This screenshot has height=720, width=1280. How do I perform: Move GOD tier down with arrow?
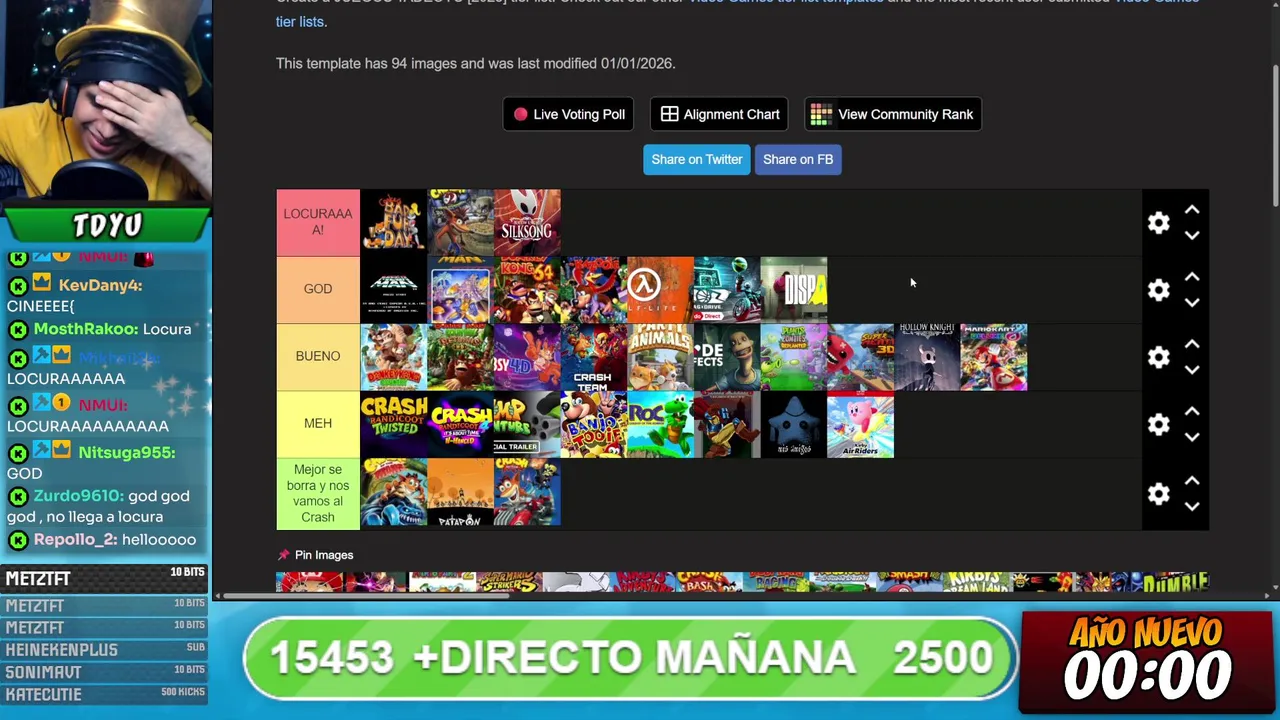tap(1192, 302)
